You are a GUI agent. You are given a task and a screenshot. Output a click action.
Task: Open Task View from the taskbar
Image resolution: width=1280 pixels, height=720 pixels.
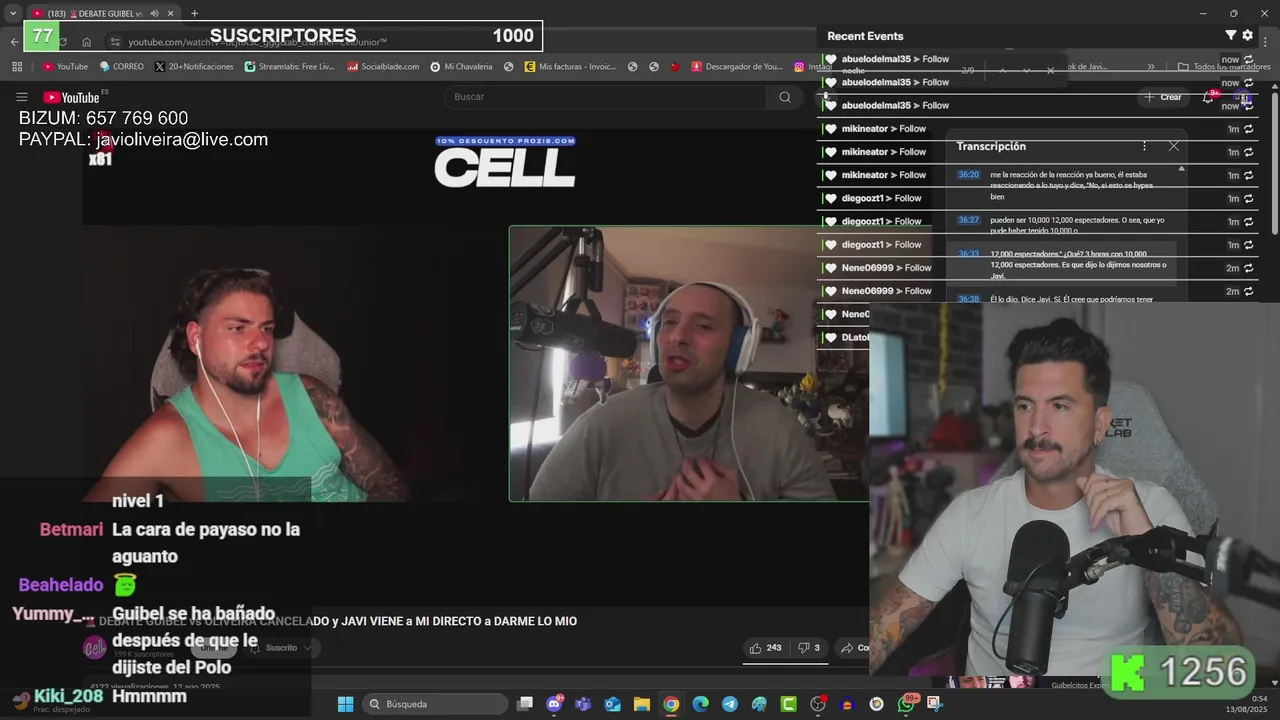coord(525,704)
